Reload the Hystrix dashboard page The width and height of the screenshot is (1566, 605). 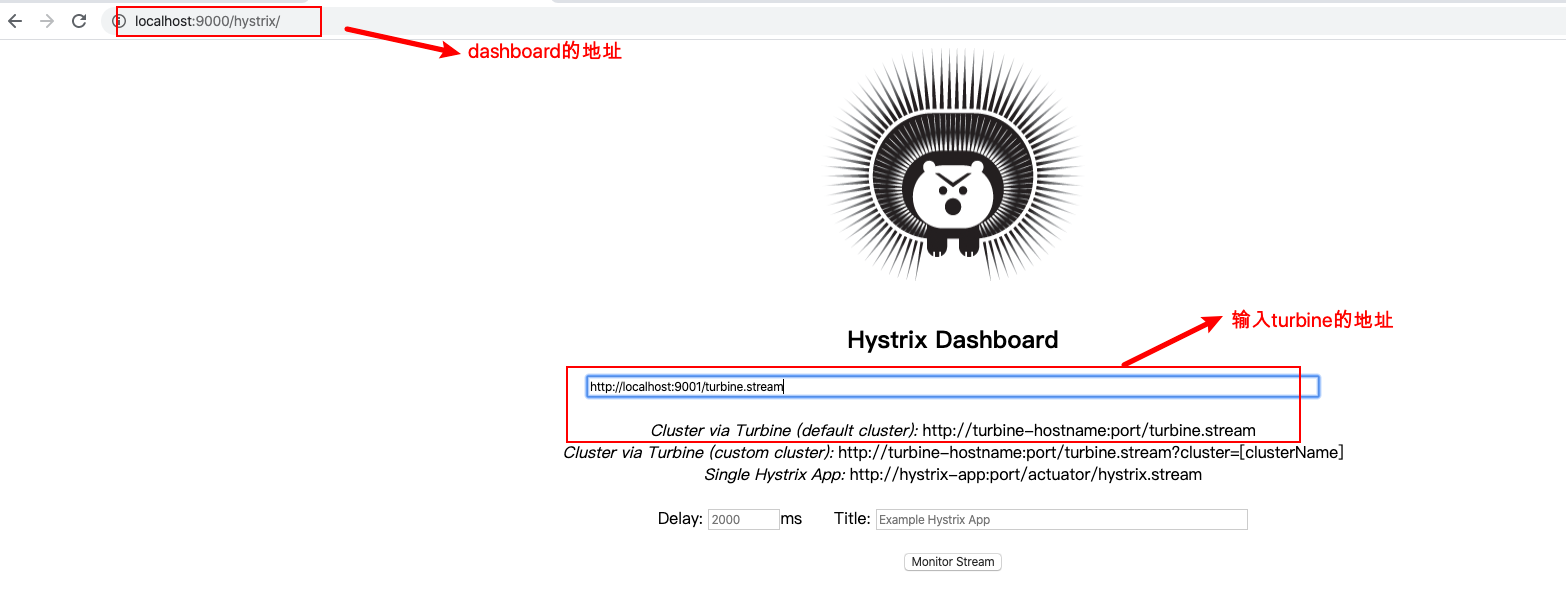pos(78,20)
